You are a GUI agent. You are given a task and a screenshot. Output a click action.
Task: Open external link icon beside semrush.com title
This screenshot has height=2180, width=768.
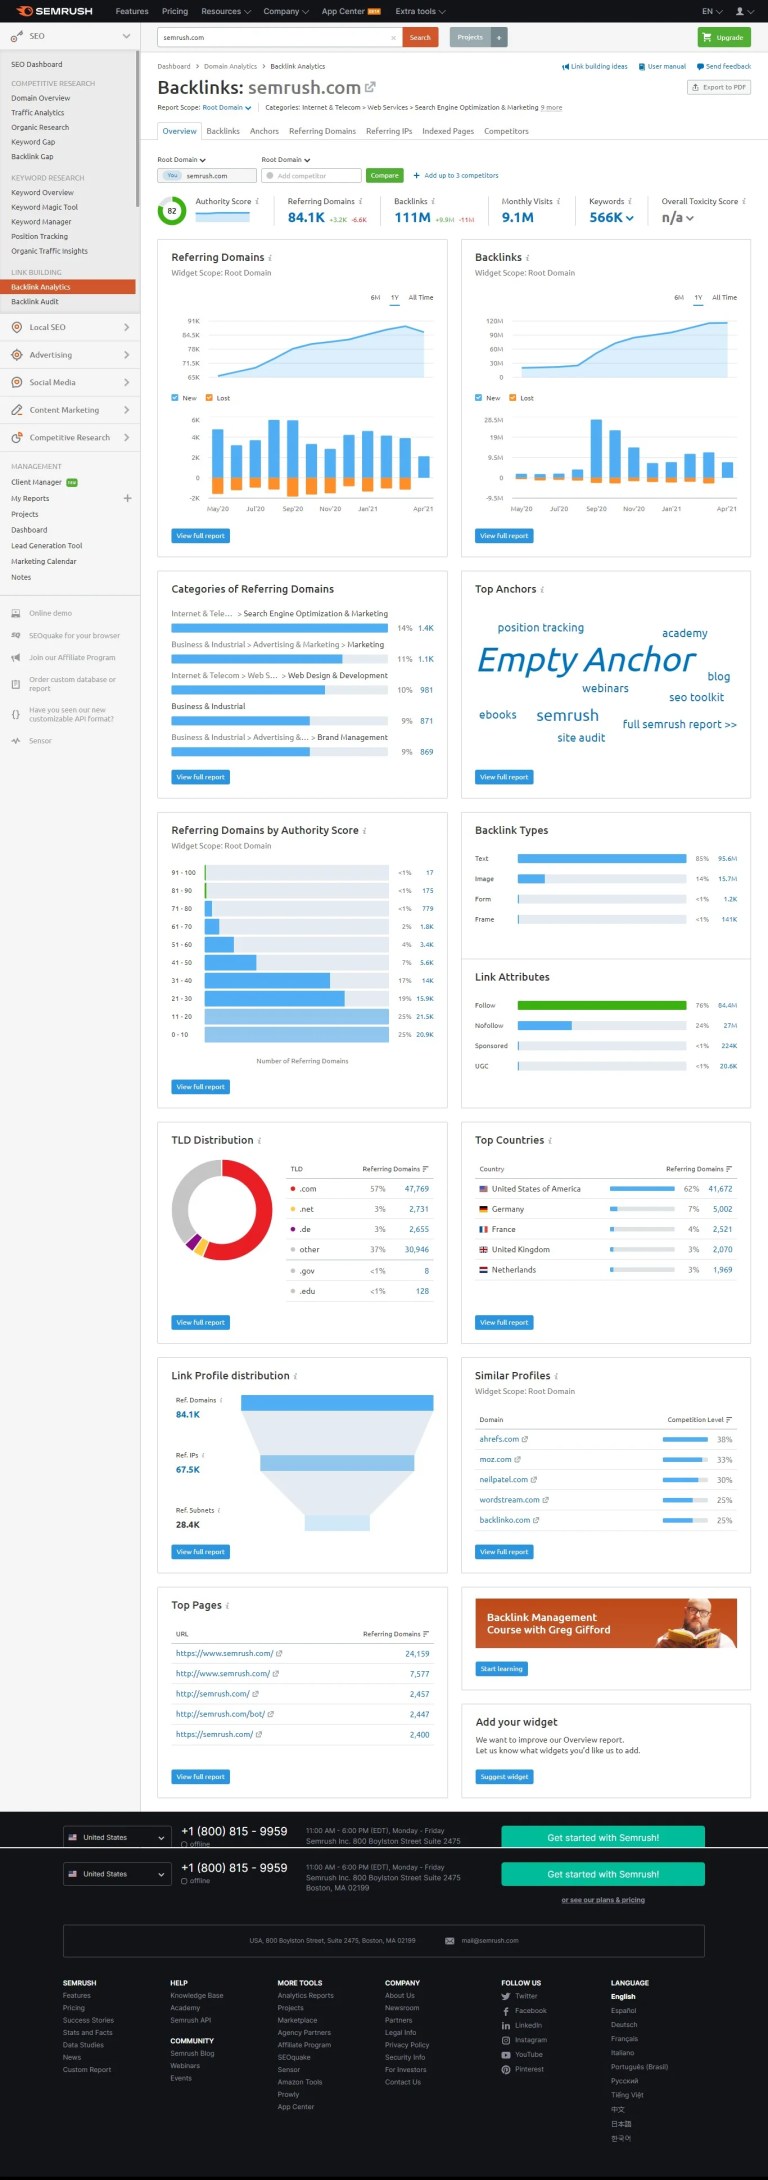coord(370,87)
